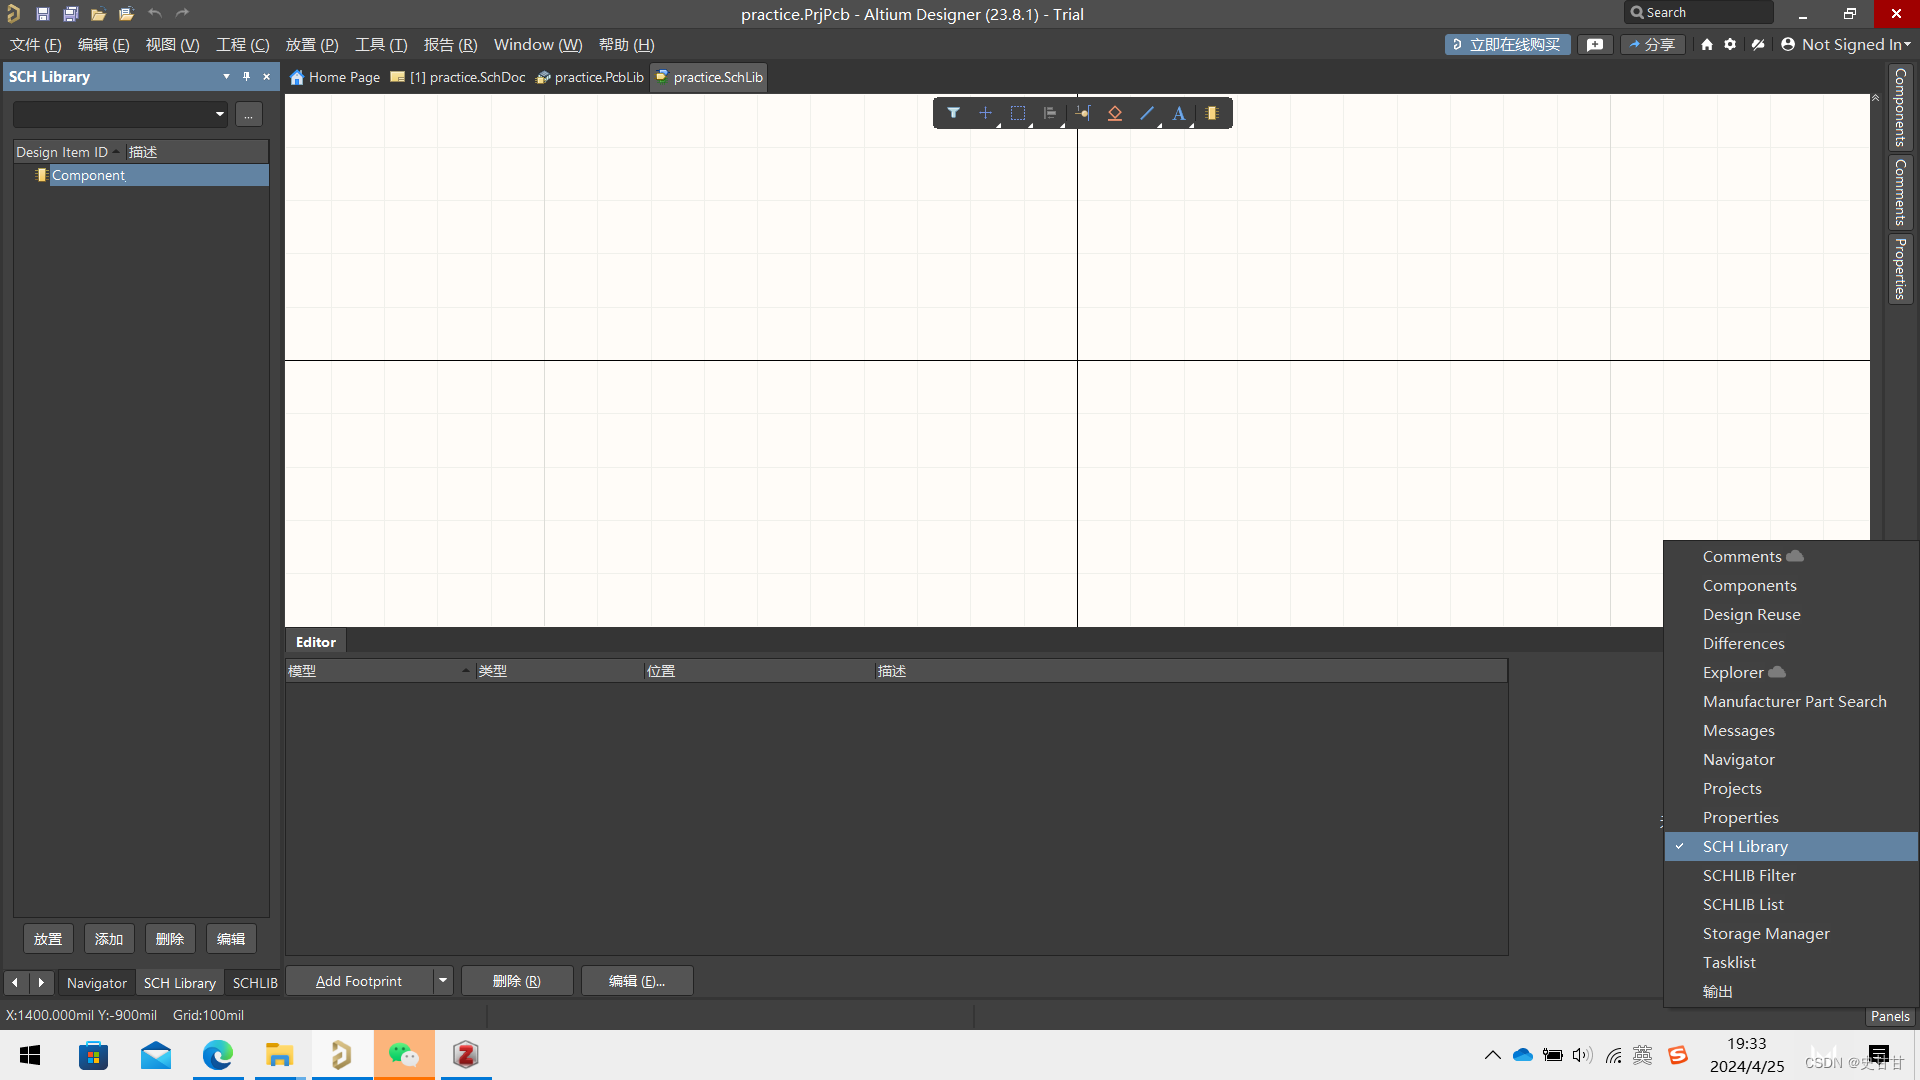Click the 添加 button in SCH Library

point(108,939)
